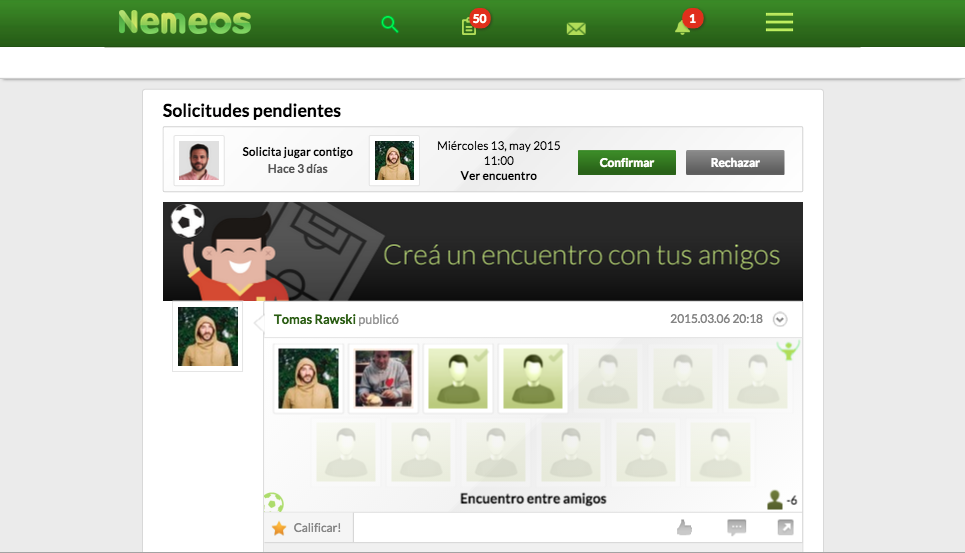
Task: Click the Nemeos logo
Action: (185, 23)
